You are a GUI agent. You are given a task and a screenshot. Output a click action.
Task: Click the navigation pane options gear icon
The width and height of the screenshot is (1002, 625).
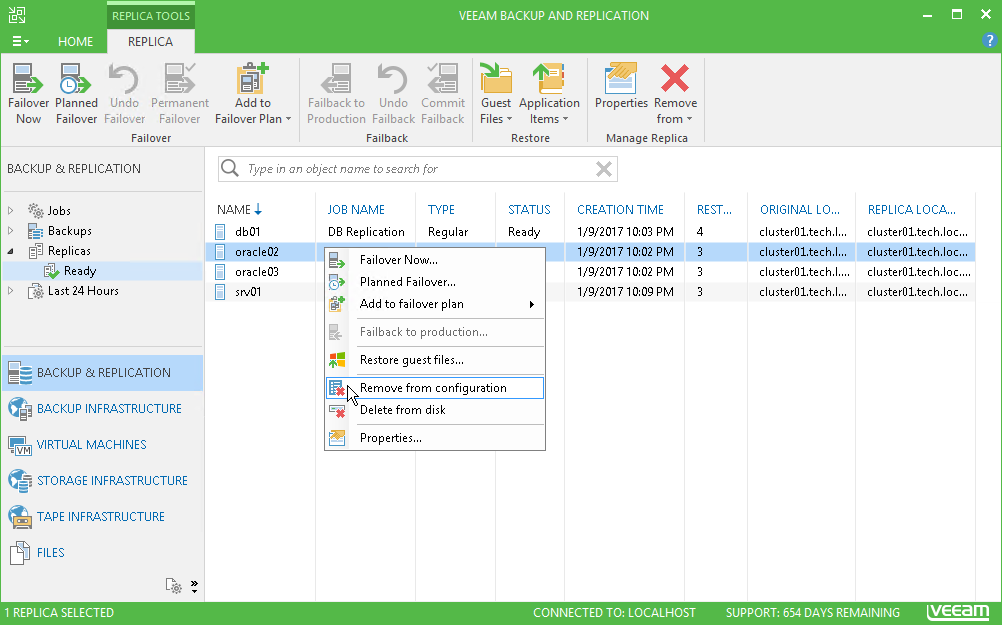point(173,585)
